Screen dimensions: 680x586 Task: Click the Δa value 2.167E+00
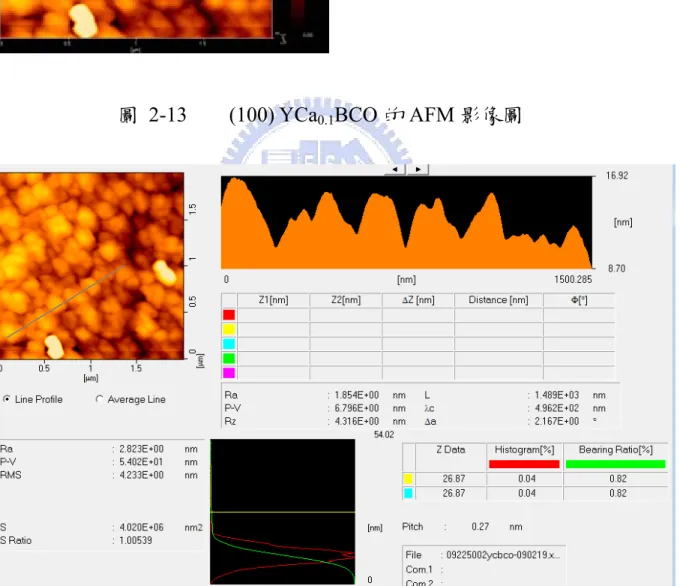(556, 421)
